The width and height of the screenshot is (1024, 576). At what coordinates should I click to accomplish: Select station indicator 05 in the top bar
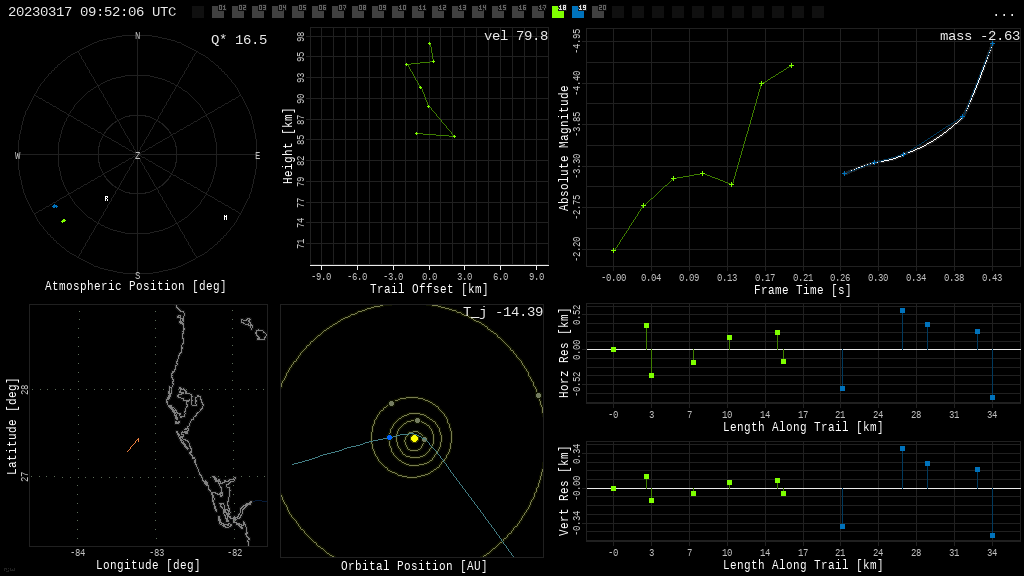(x=298, y=11)
